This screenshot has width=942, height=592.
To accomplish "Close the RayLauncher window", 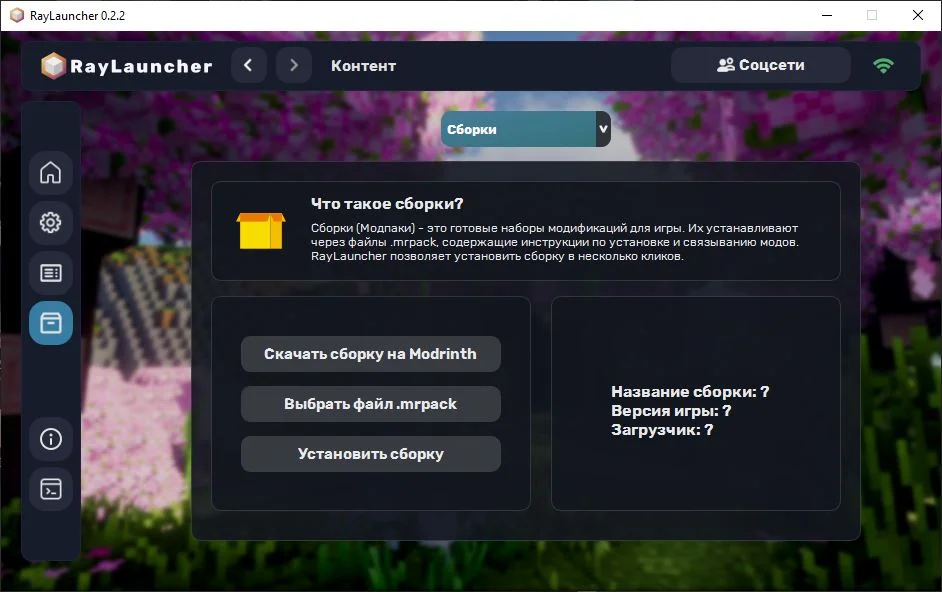I will tap(917, 15).
